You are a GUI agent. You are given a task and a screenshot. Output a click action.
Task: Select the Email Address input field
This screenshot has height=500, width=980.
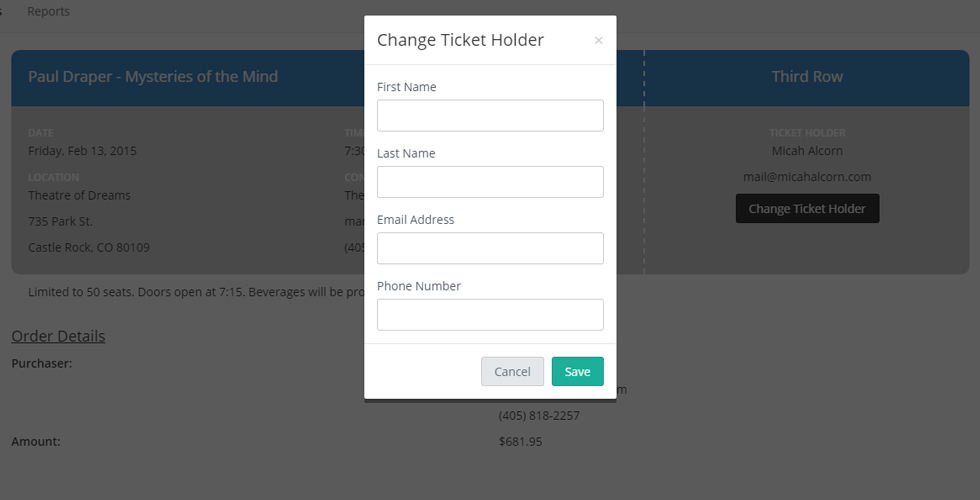coord(490,248)
